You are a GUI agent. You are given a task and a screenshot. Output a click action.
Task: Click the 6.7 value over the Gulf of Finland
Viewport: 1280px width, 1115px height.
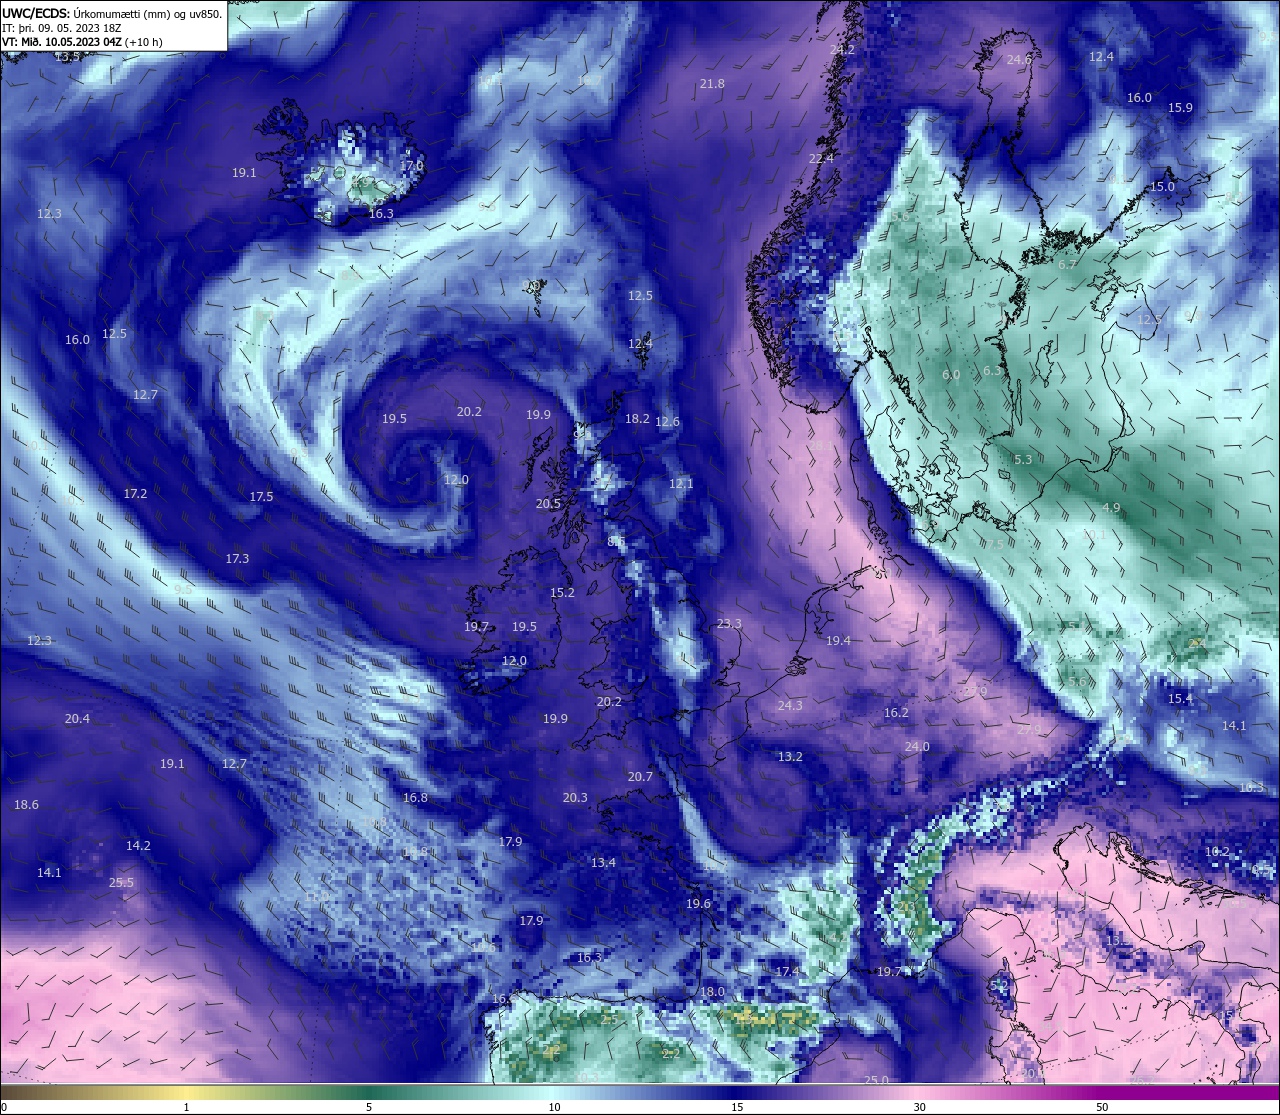[x=1068, y=265]
